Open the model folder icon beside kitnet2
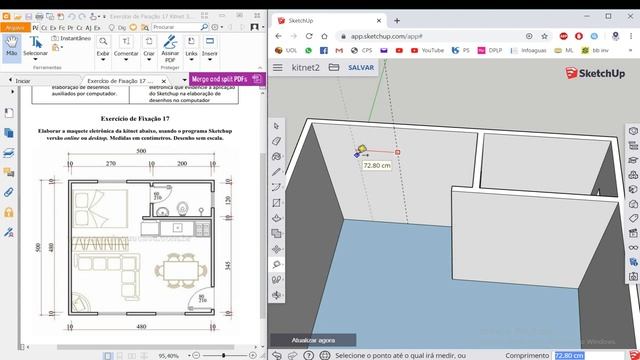 334,67
